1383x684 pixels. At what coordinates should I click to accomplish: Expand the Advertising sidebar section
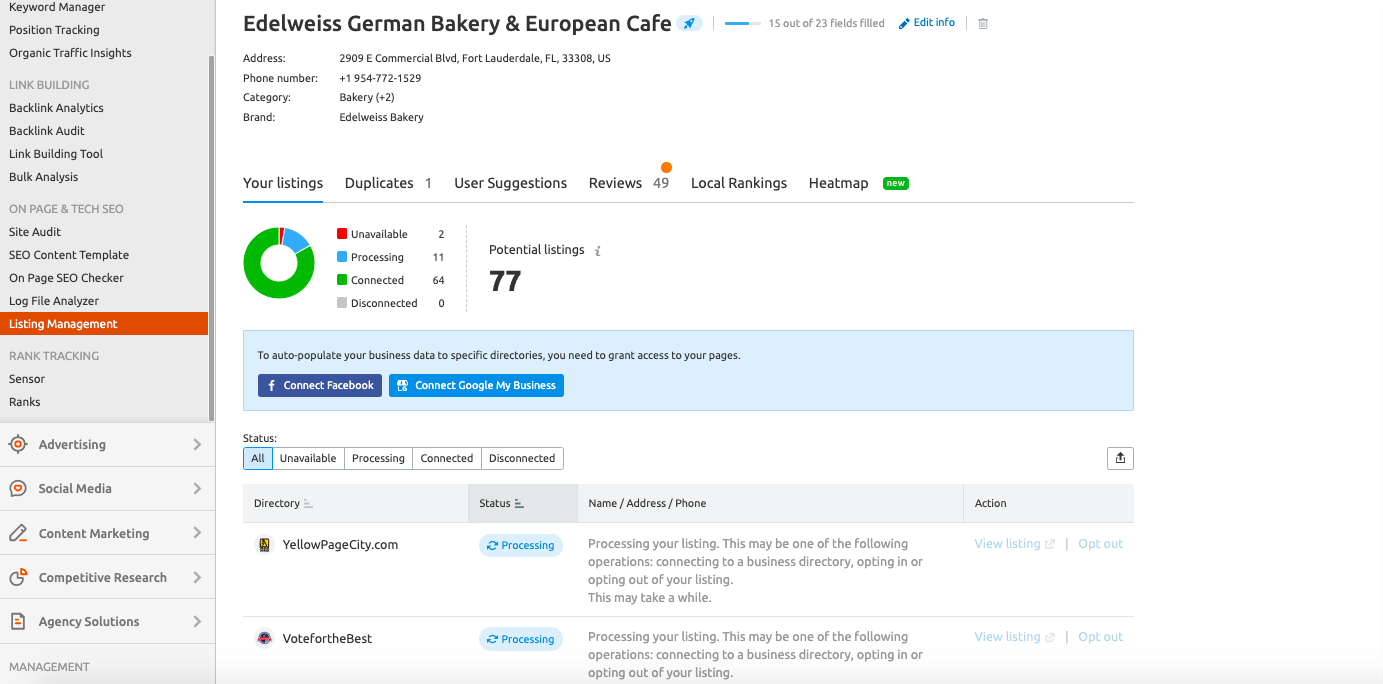(x=197, y=444)
